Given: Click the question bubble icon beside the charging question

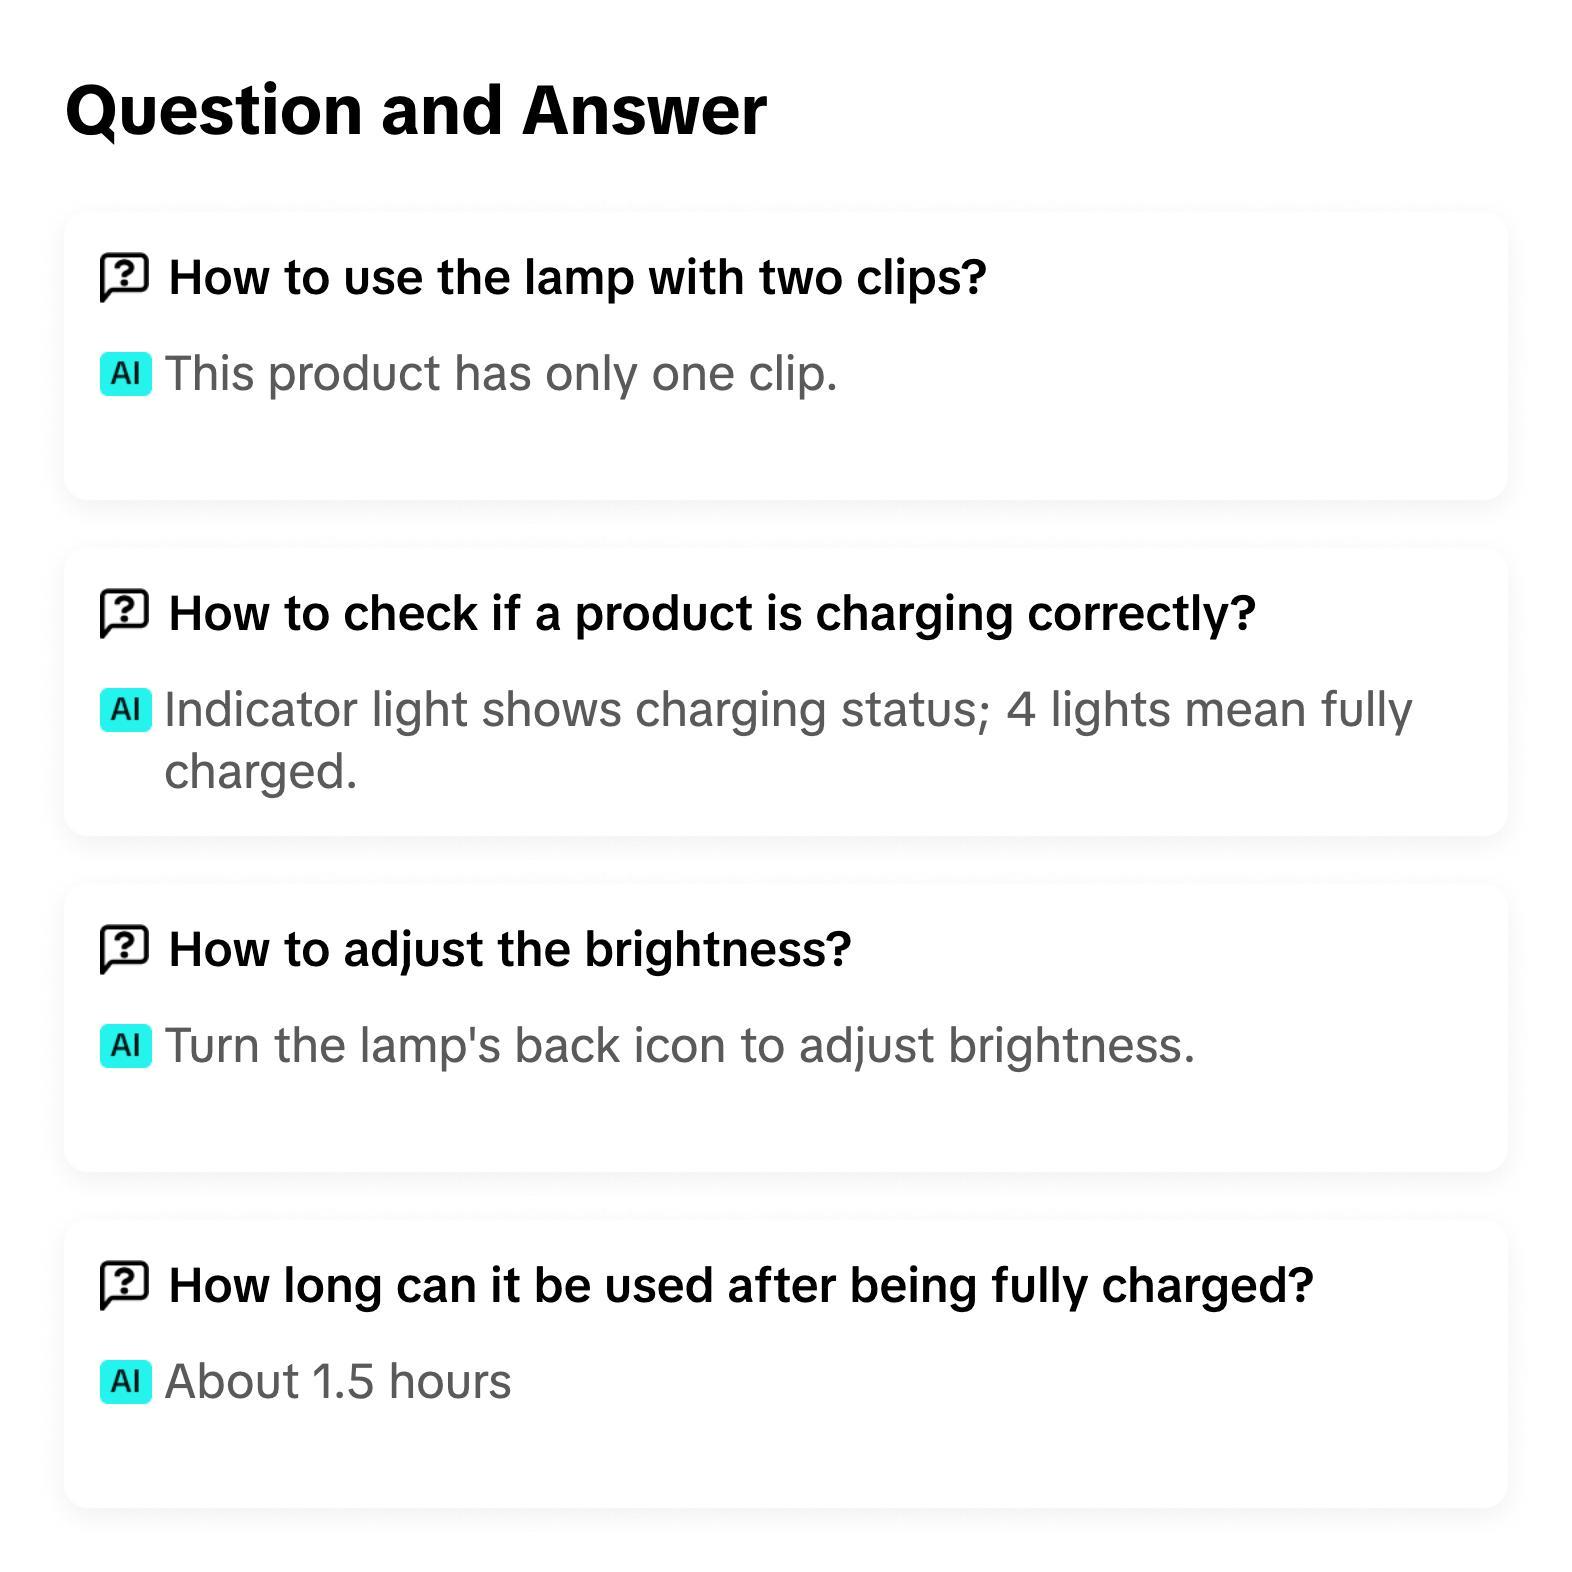Looking at the screenshot, I should (122, 613).
